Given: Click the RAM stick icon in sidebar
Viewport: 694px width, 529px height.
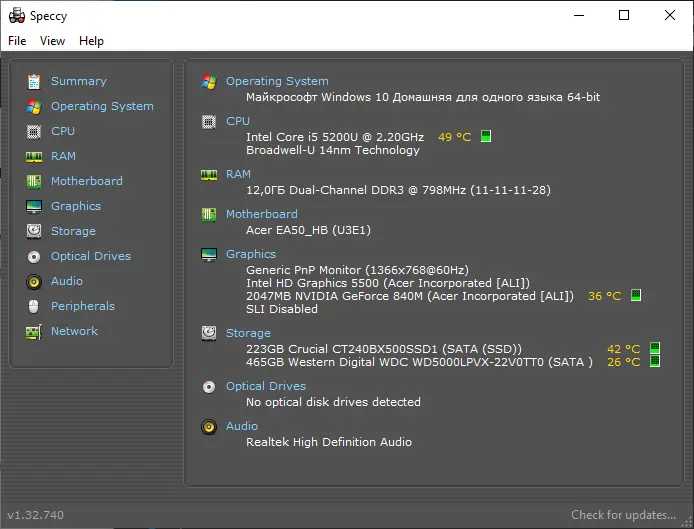Looking at the screenshot, I should (34, 157).
